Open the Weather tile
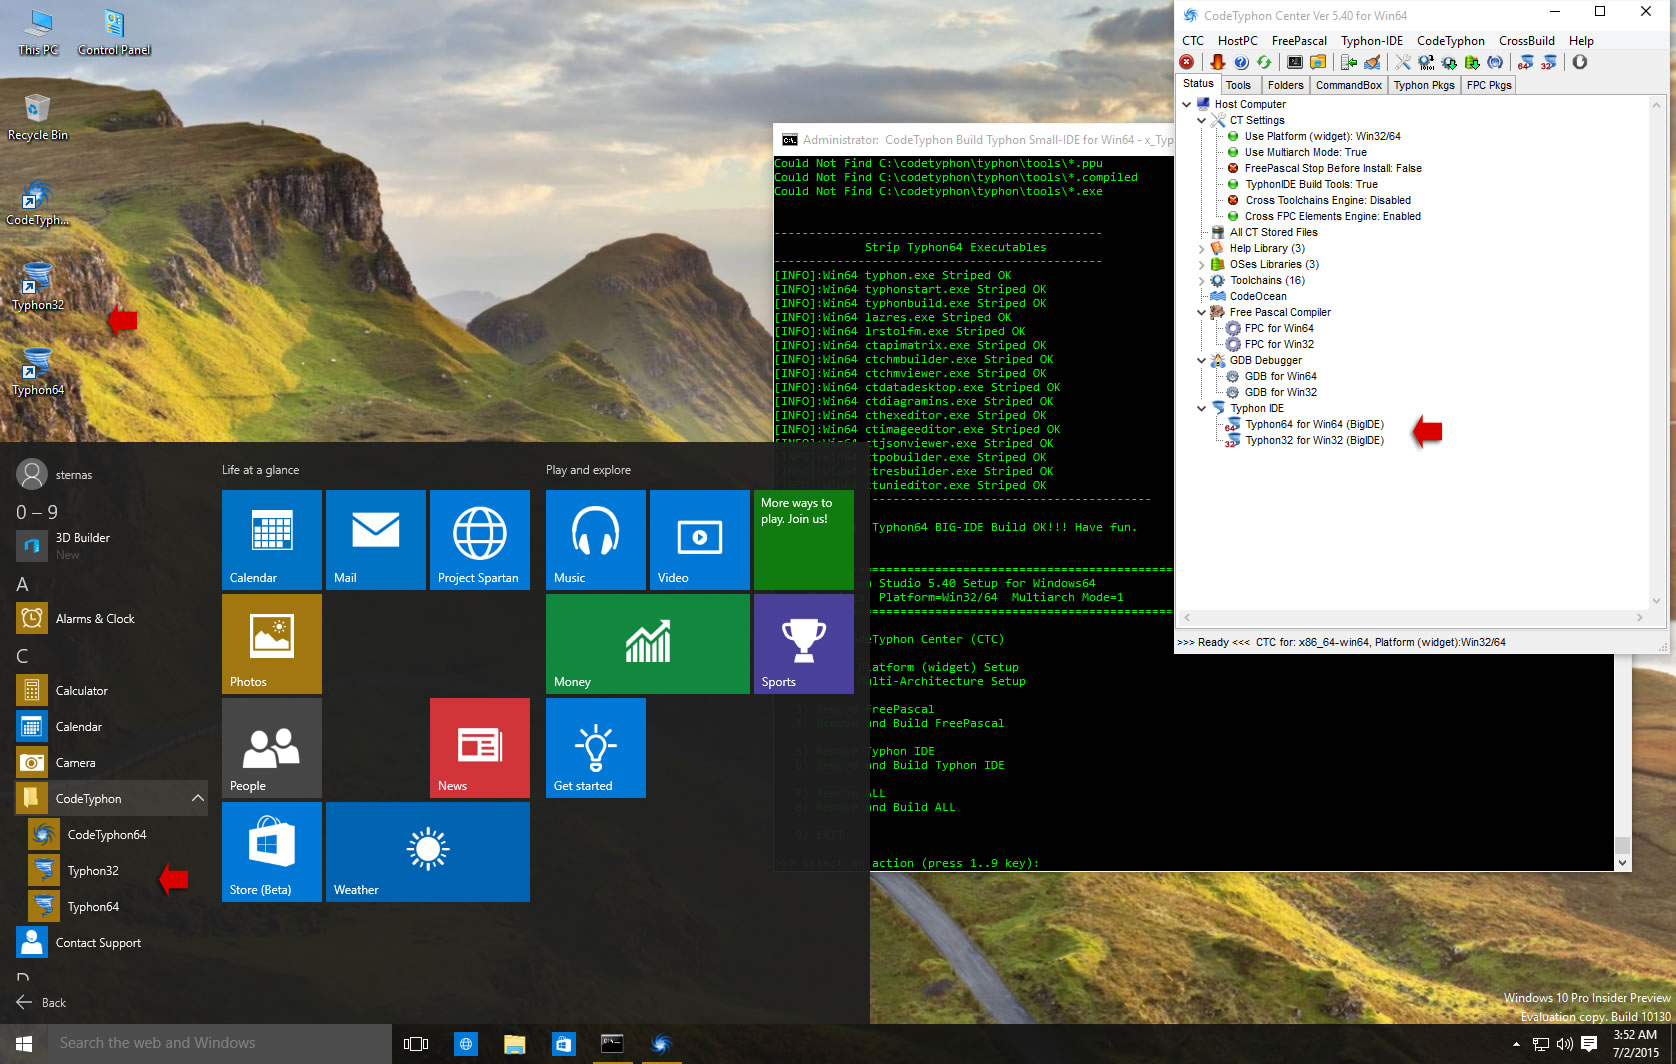This screenshot has width=1676, height=1064. pos(428,852)
